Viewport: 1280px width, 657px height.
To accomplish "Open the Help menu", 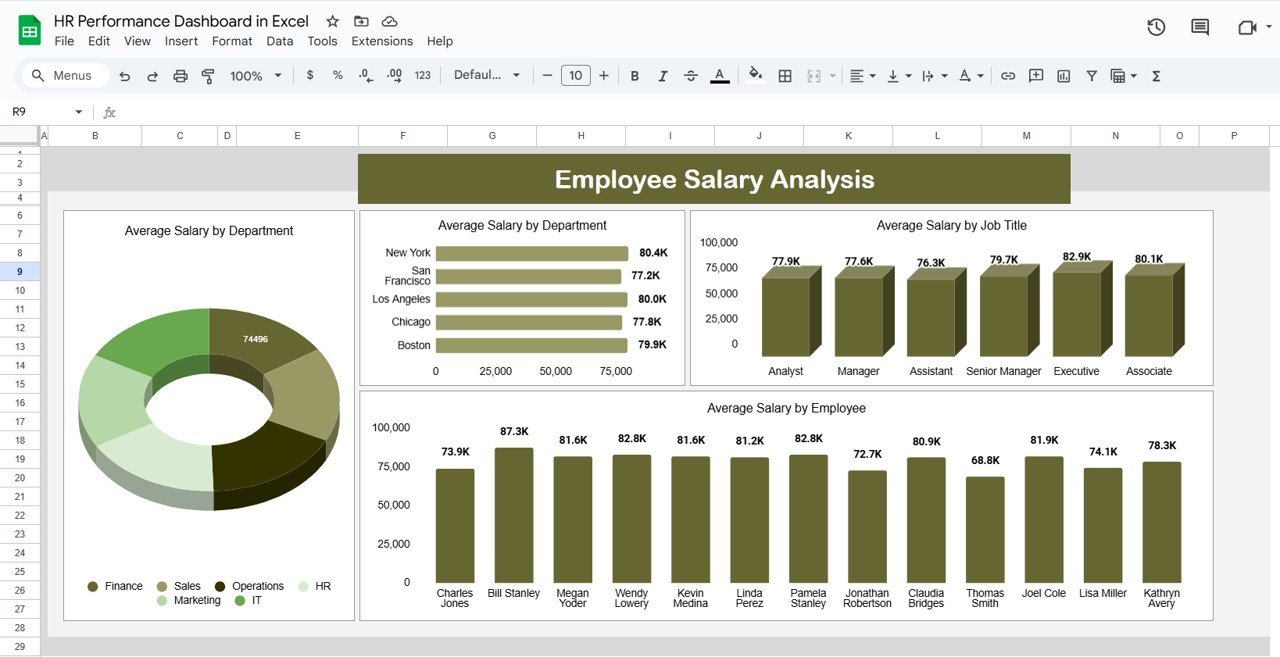I will pos(440,41).
